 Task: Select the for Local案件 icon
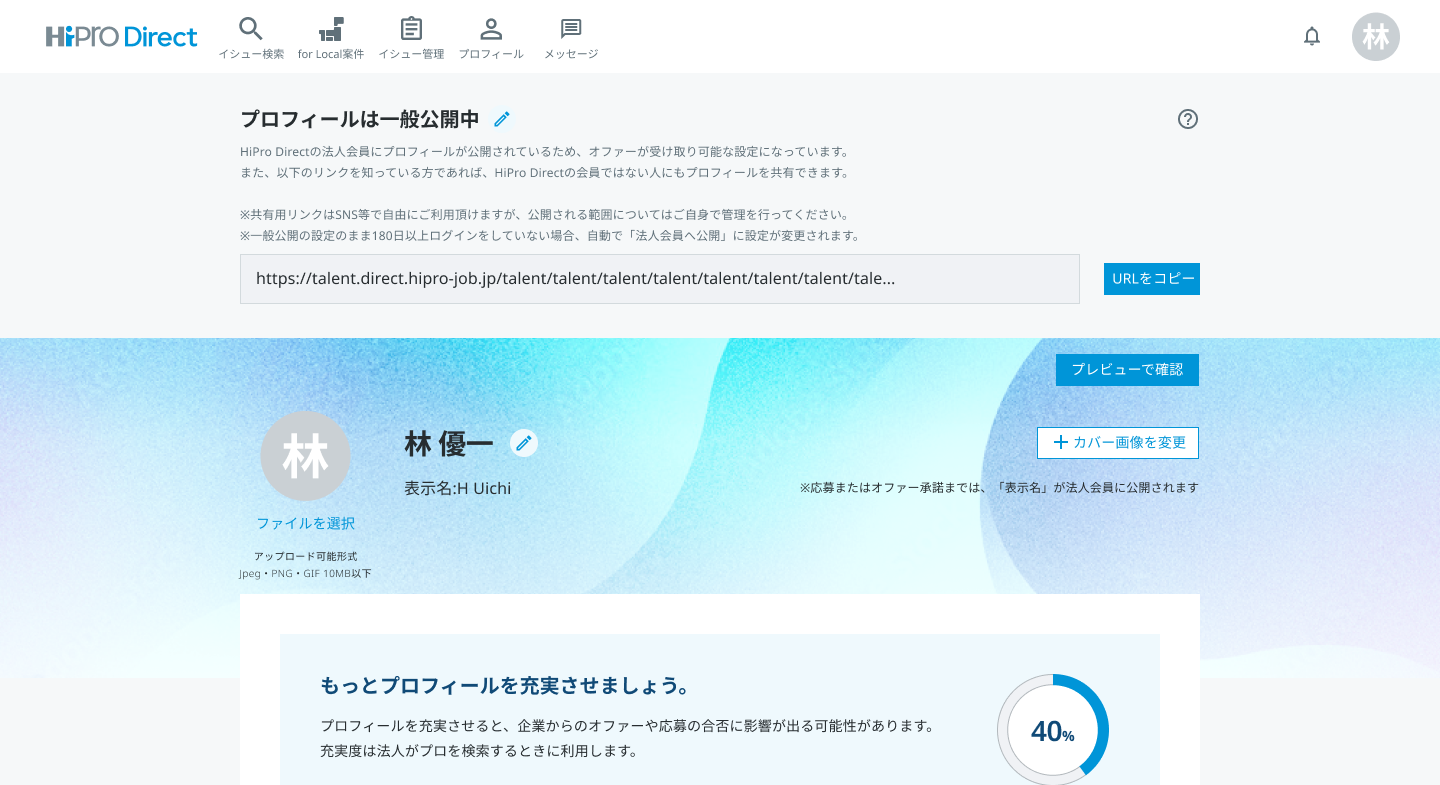point(330,29)
